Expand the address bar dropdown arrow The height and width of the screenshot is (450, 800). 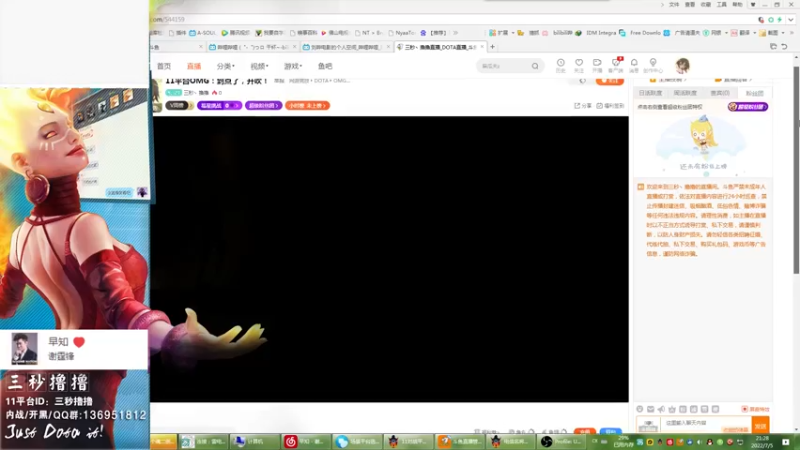coord(790,19)
